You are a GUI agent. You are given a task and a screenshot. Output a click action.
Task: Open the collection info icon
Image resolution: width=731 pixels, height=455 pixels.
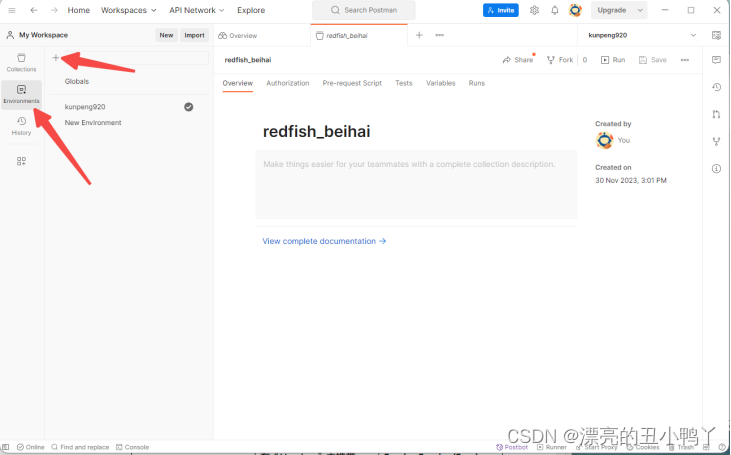tap(717, 168)
